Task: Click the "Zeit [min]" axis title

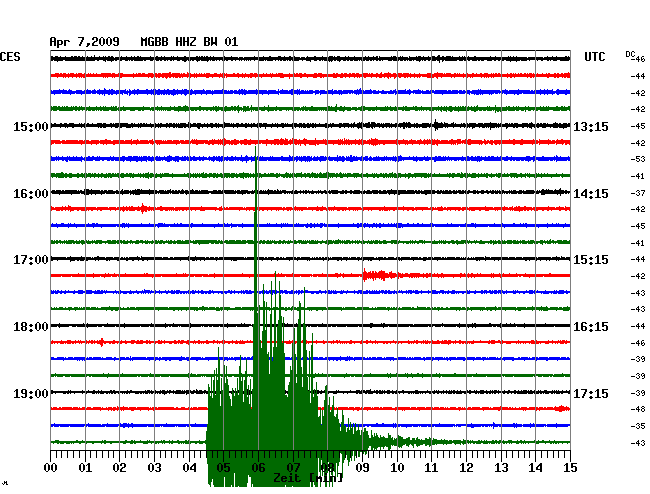Action: pyautogui.click(x=308, y=478)
